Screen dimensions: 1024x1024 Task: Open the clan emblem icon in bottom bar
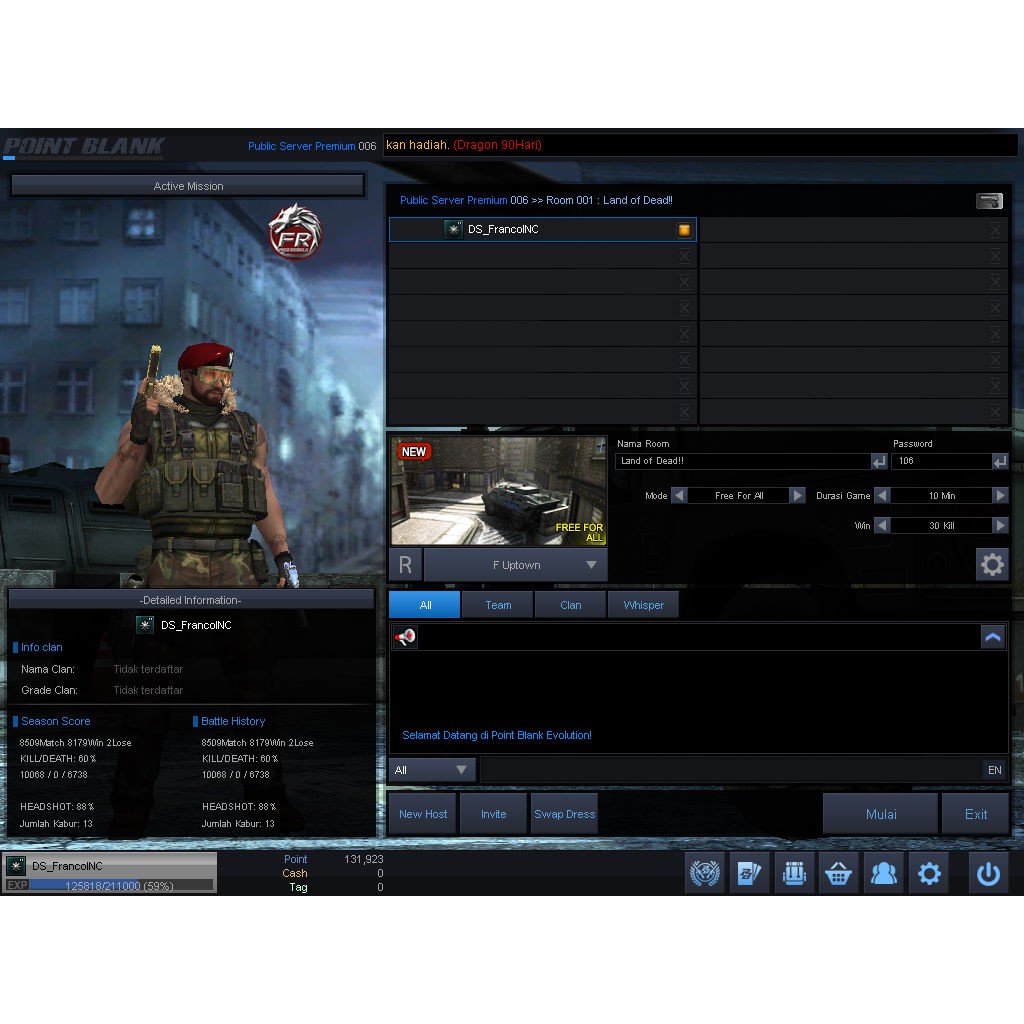point(705,873)
